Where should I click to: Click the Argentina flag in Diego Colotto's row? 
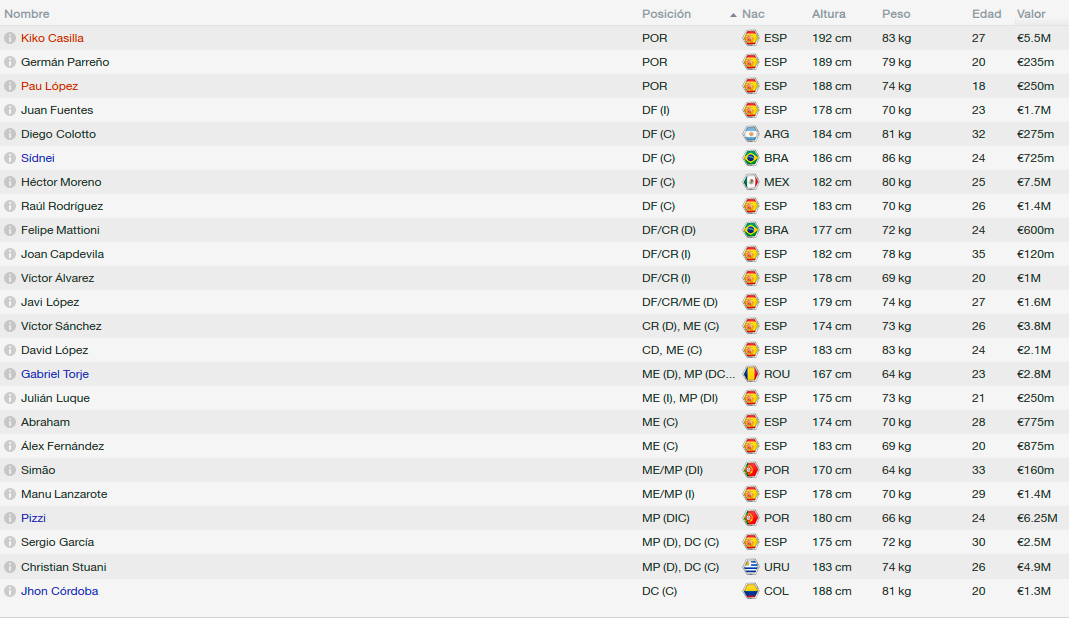coord(751,134)
